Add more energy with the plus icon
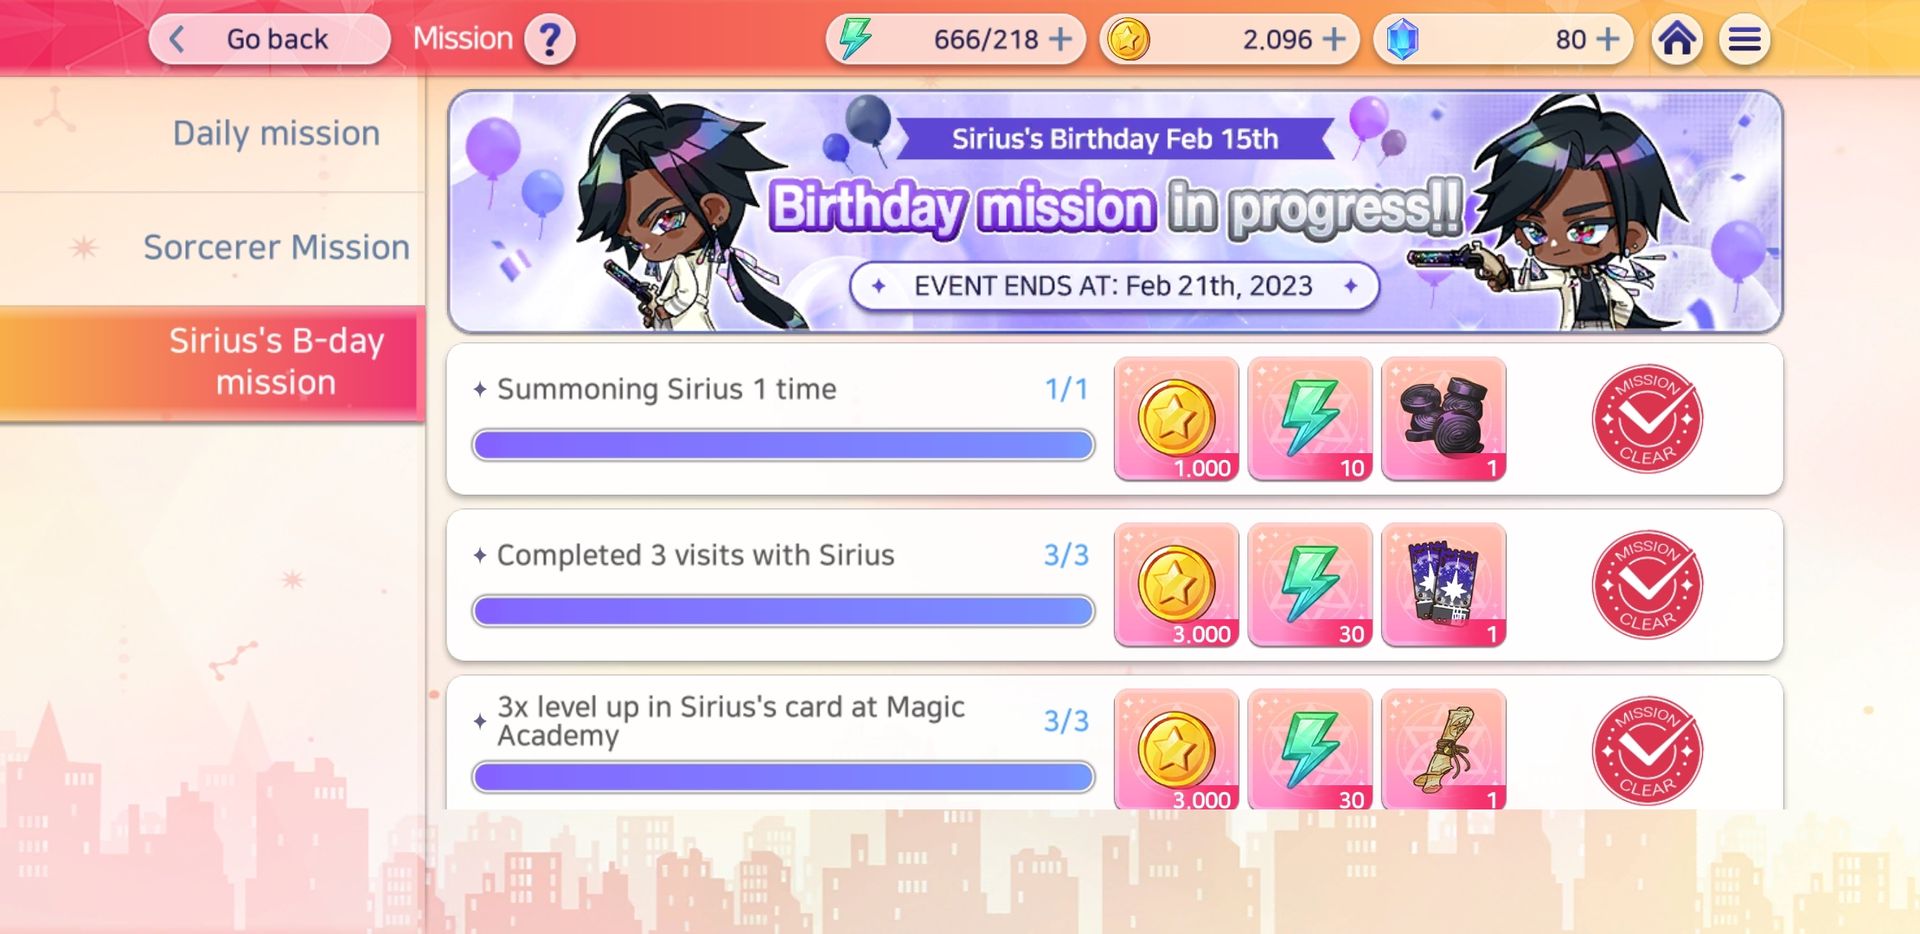Image resolution: width=1920 pixels, height=934 pixels. point(1060,39)
